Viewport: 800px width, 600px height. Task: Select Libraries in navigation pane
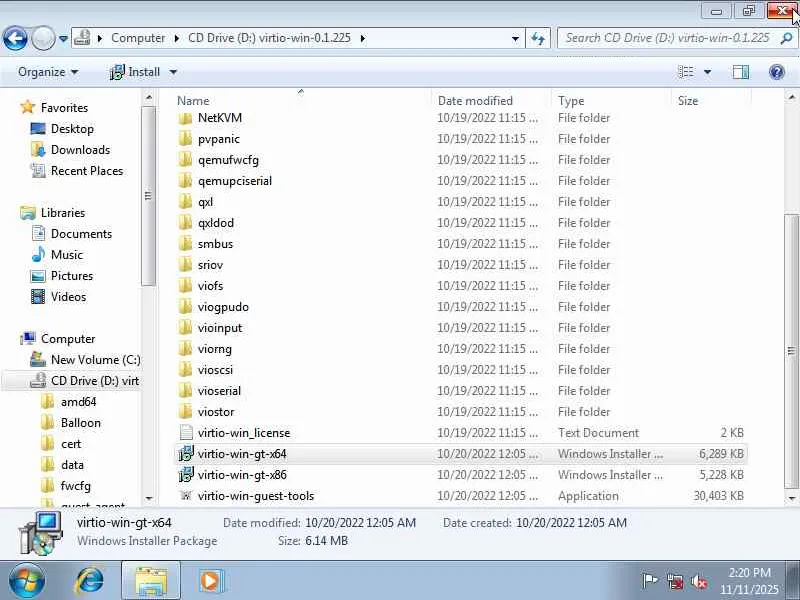[x=63, y=212]
